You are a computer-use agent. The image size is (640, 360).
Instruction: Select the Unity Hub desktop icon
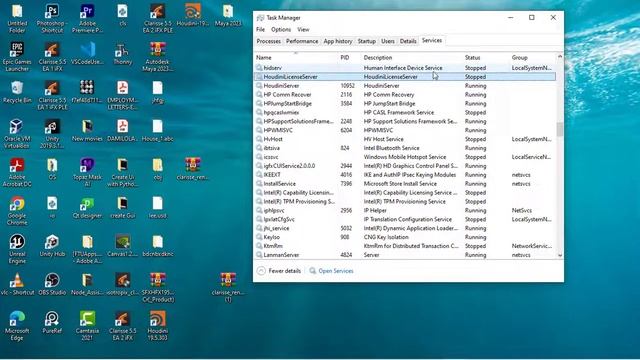pos(52,246)
